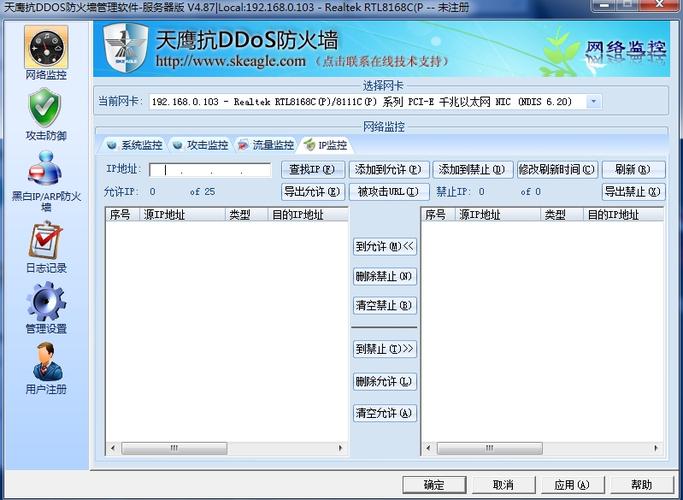Click the IP地址 input field
This screenshot has width=683, height=500.
pyautogui.click(x=210, y=169)
